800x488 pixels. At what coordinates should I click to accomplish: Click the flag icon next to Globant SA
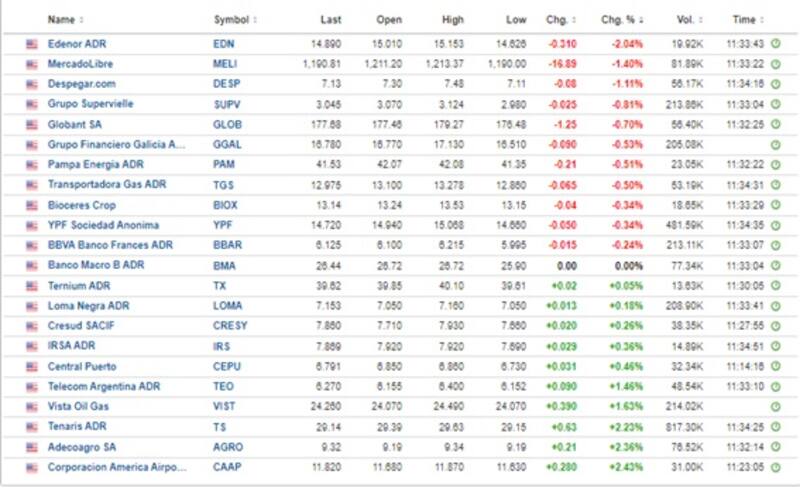pyautogui.click(x=32, y=124)
